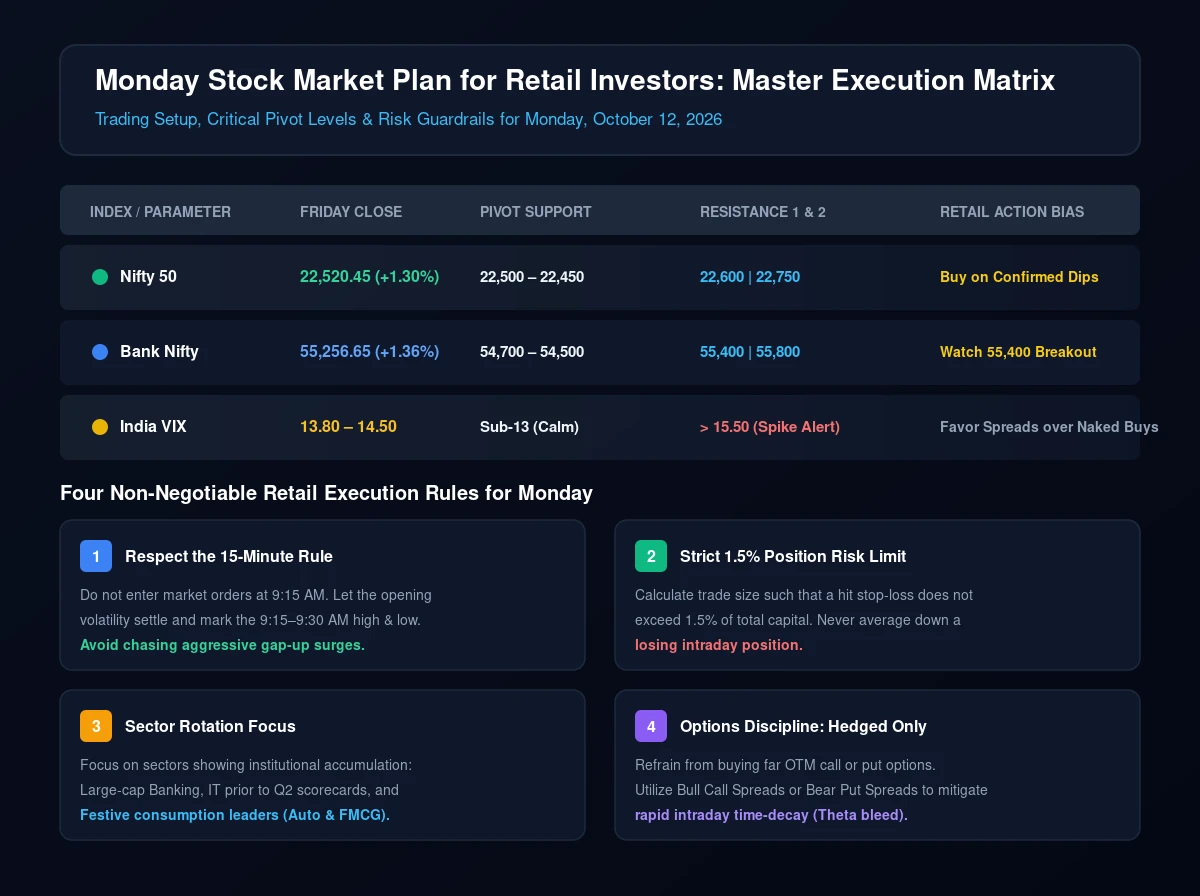Click the purple number 4 rule badge
Screen dimensions: 1200x896
[x=651, y=726]
